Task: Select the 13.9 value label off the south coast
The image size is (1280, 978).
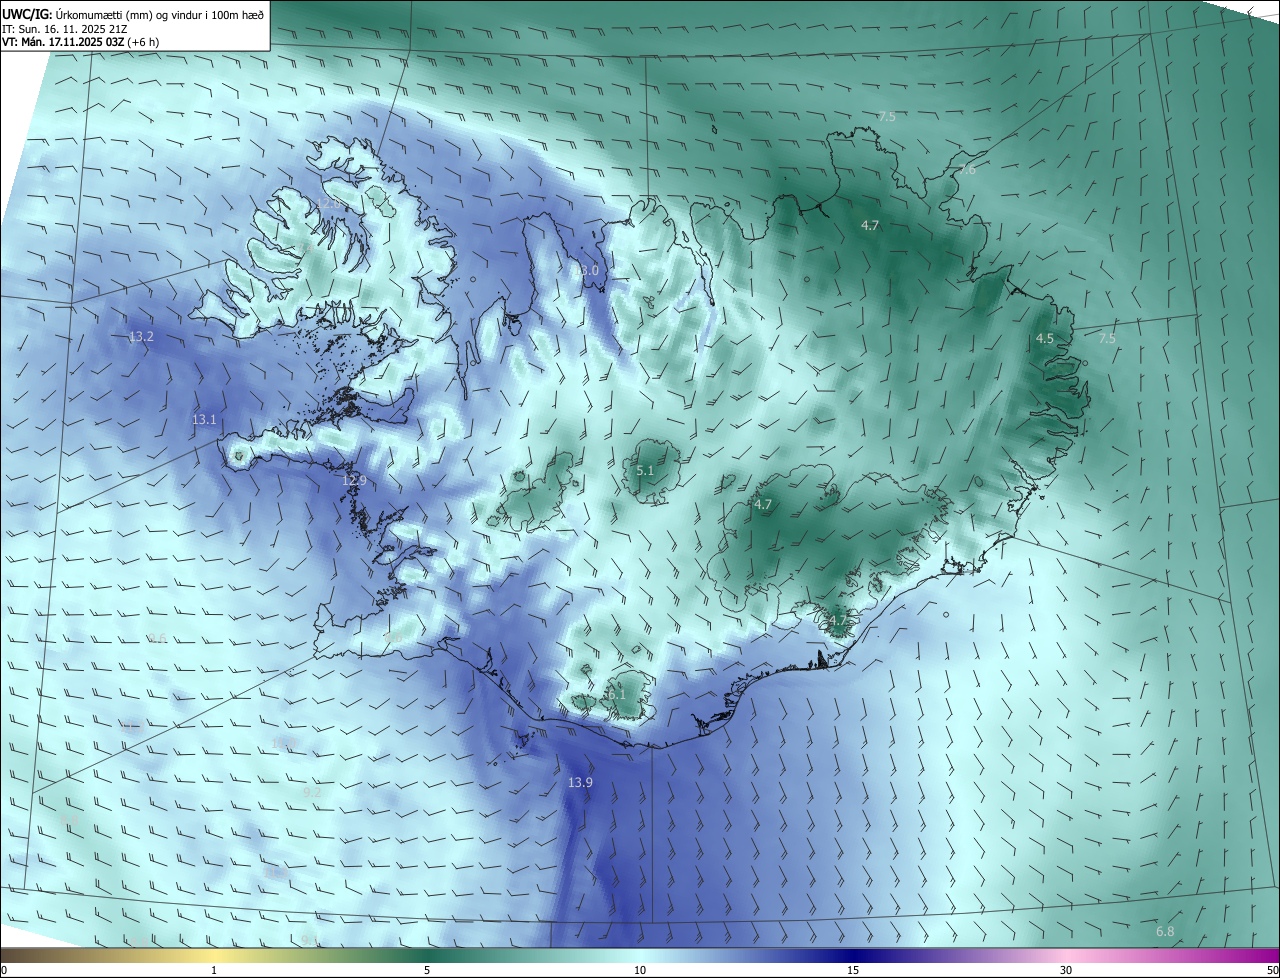Action: (x=580, y=782)
